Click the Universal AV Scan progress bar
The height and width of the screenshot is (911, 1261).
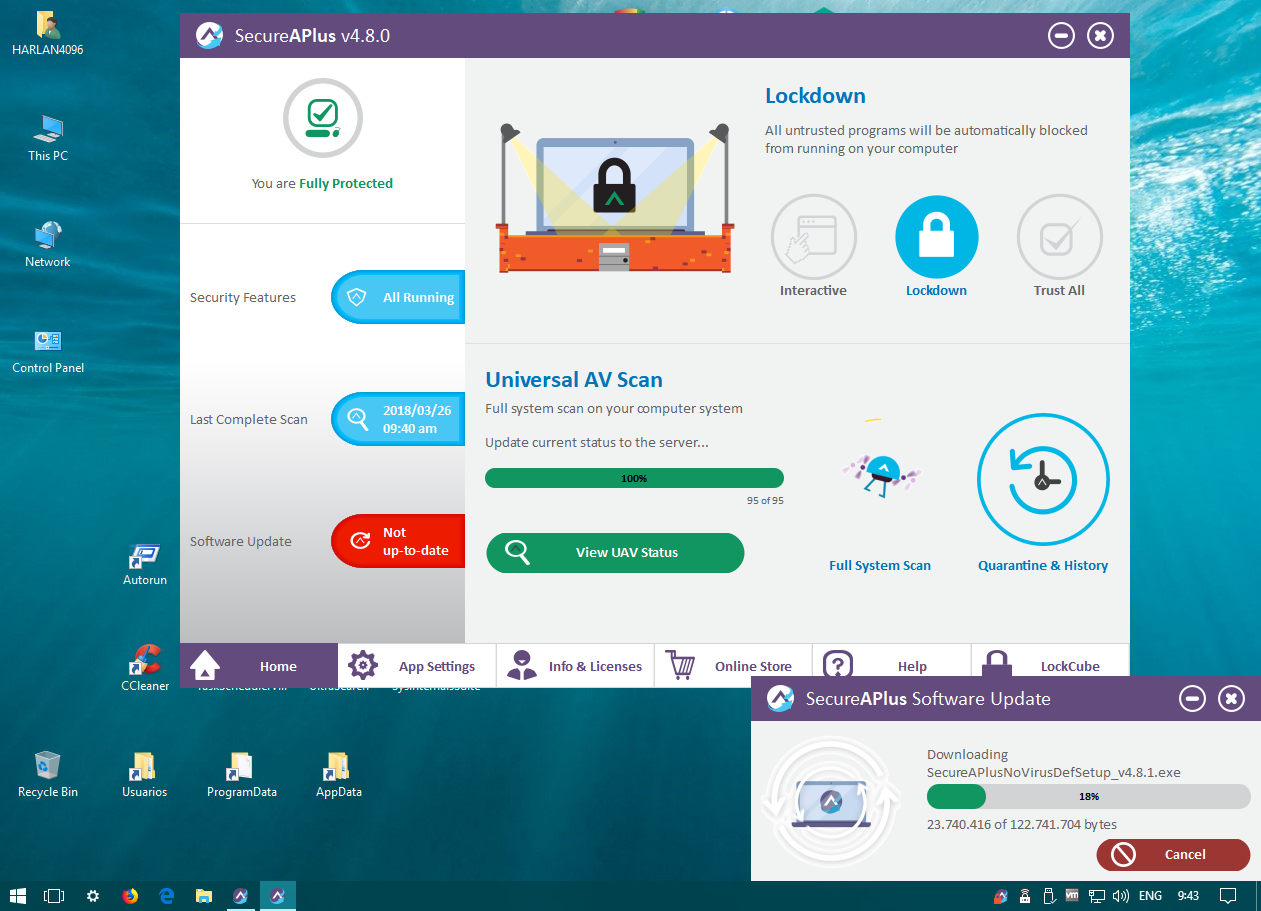(x=634, y=478)
